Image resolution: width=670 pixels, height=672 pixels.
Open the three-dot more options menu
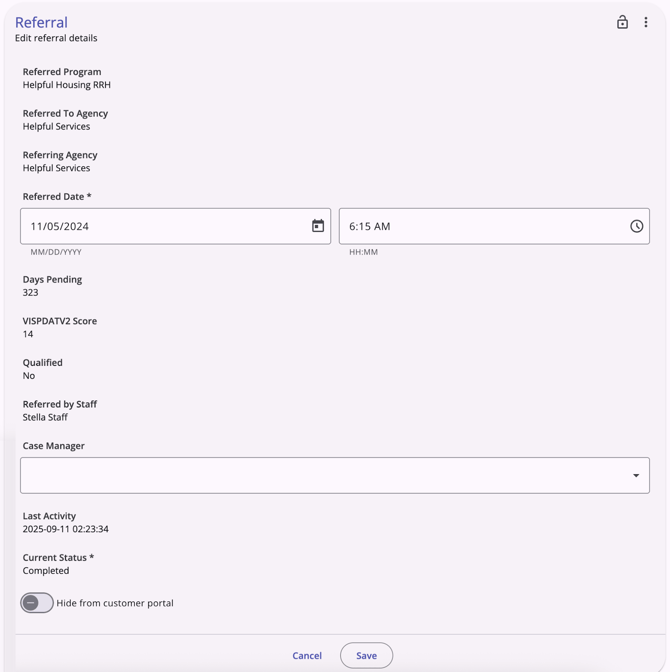(646, 22)
